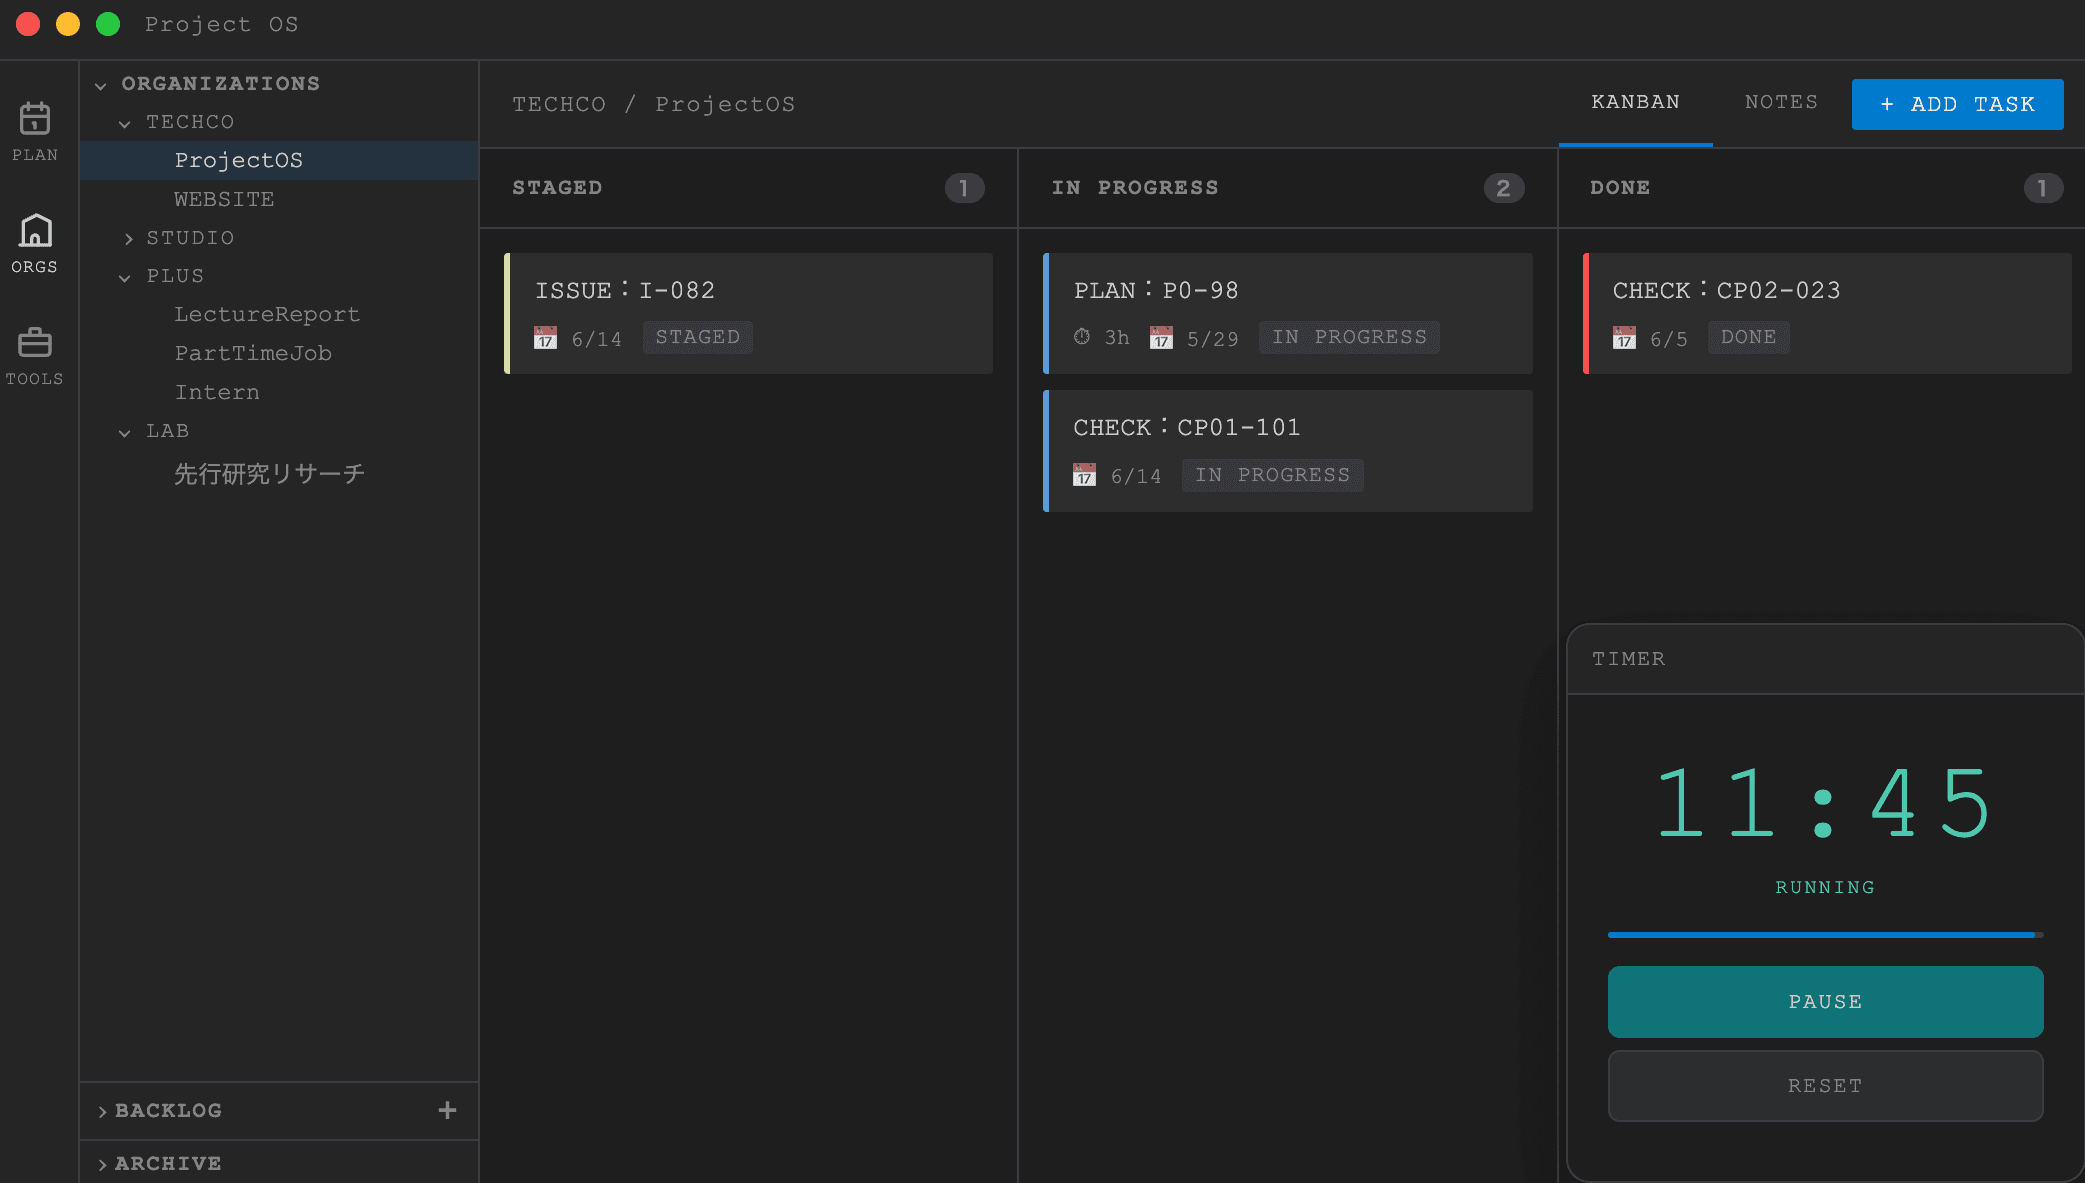Click the 3h estimate on P0-98

pyautogui.click(x=1117, y=338)
